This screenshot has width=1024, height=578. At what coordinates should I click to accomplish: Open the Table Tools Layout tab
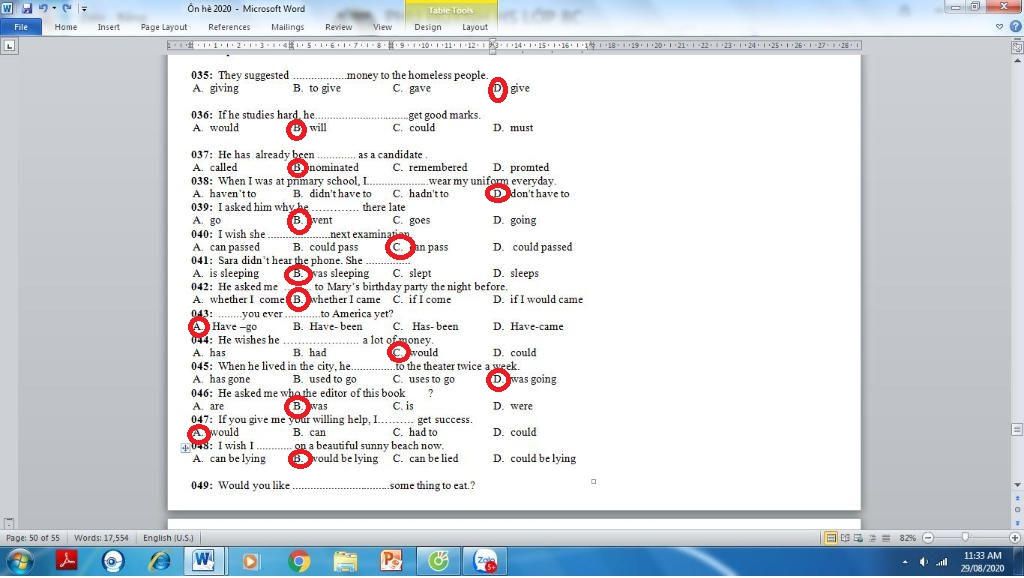click(x=475, y=27)
